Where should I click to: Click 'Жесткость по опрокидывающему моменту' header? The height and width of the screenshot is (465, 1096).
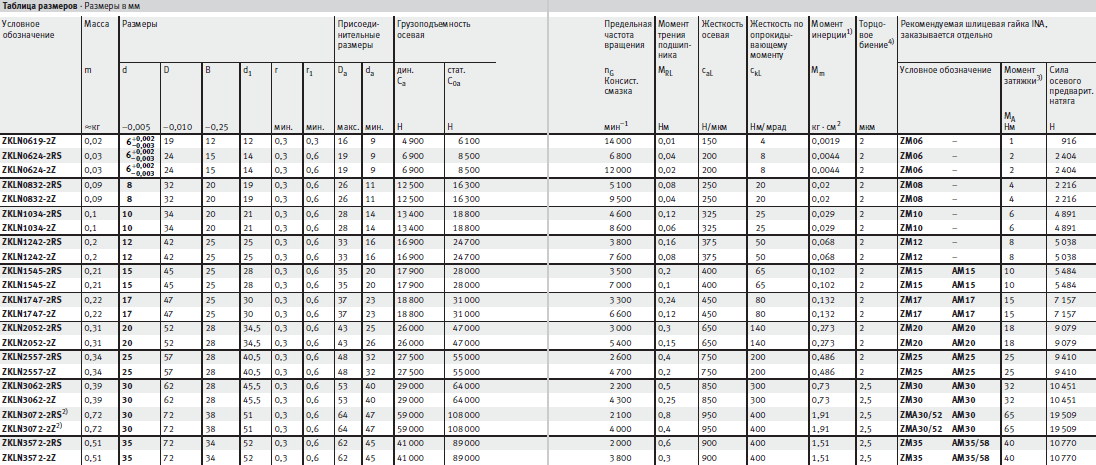point(775,39)
